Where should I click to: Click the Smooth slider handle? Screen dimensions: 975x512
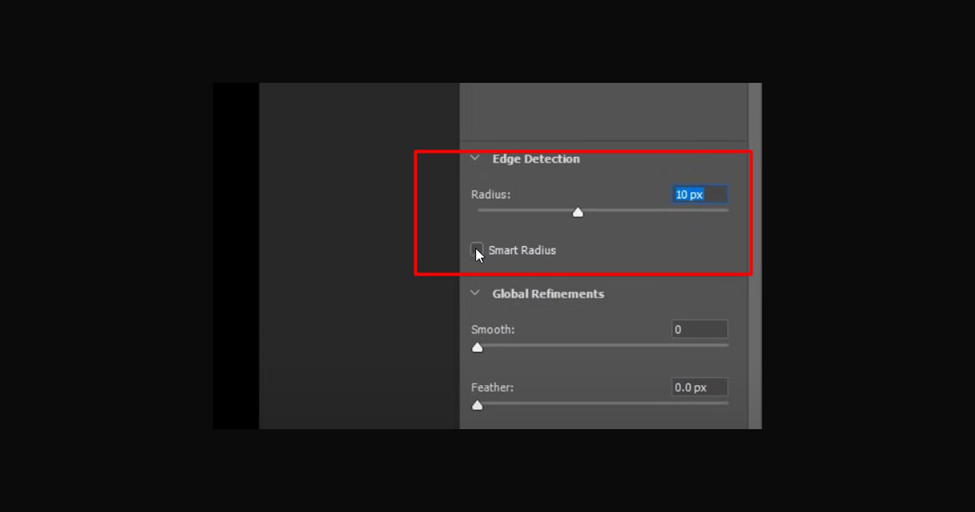coord(477,348)
